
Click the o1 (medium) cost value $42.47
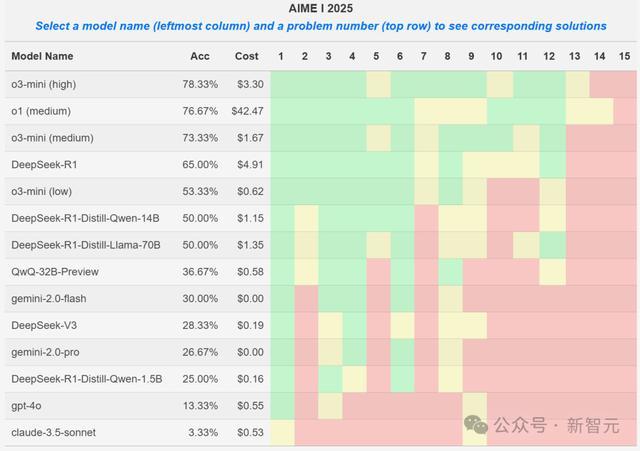click(x=247, y=111)
